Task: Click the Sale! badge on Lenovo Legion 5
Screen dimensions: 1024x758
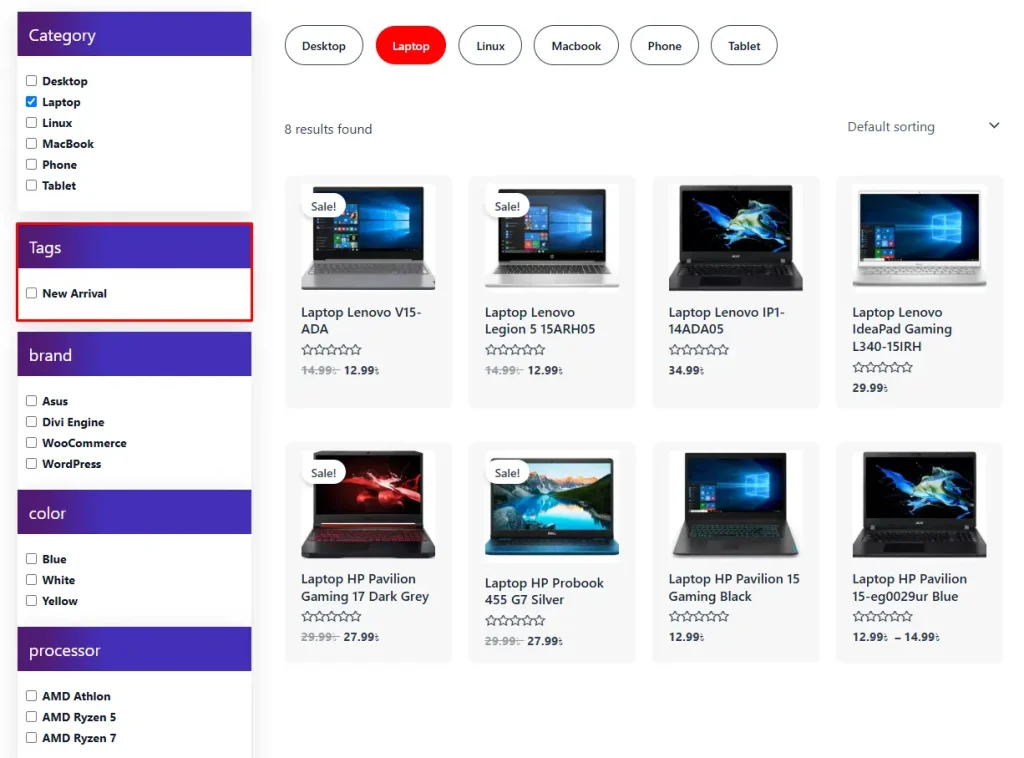Action: tap(507, 206)
